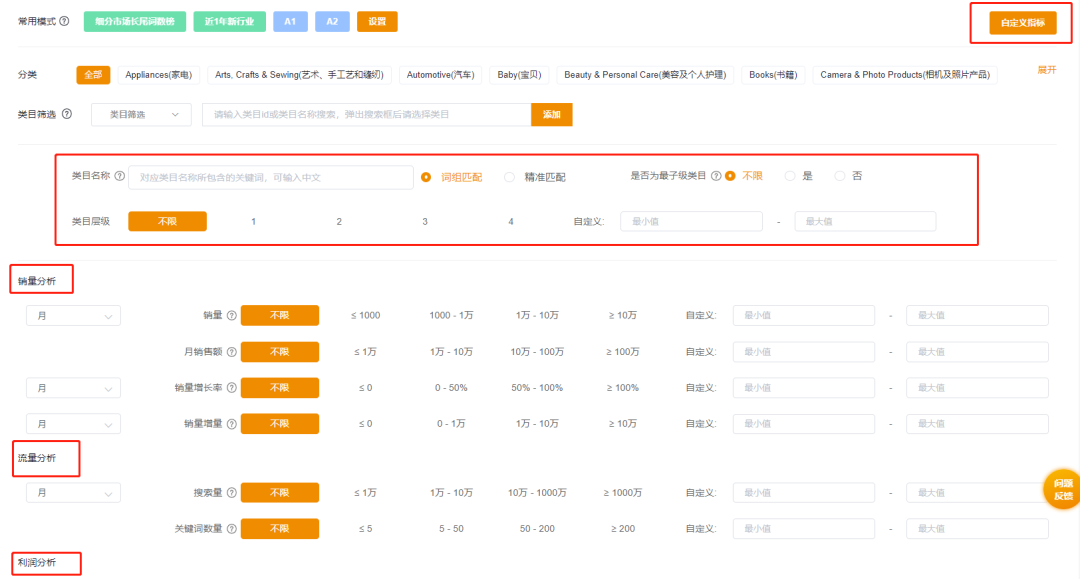The width and height of the screenshot is (1080, 579).
Task: Choose 类目层级 level 1
Action: pyautogui.click(x=253, y=221)
